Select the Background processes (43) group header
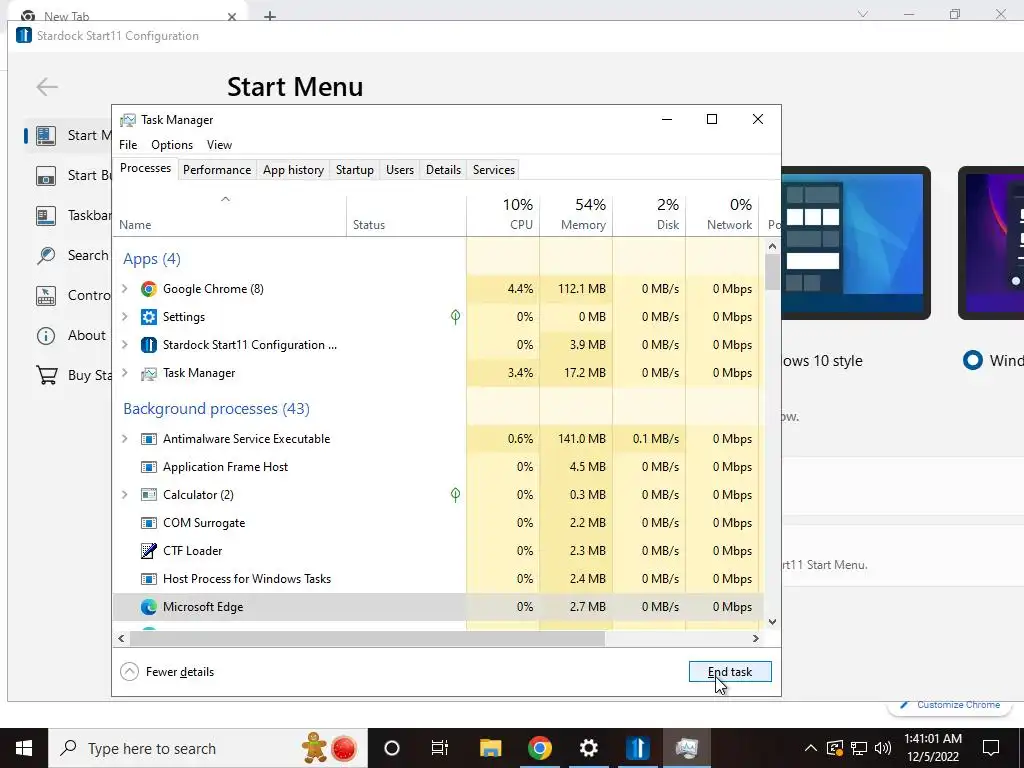Screen dimensions: 1024x768 [216, 409]
